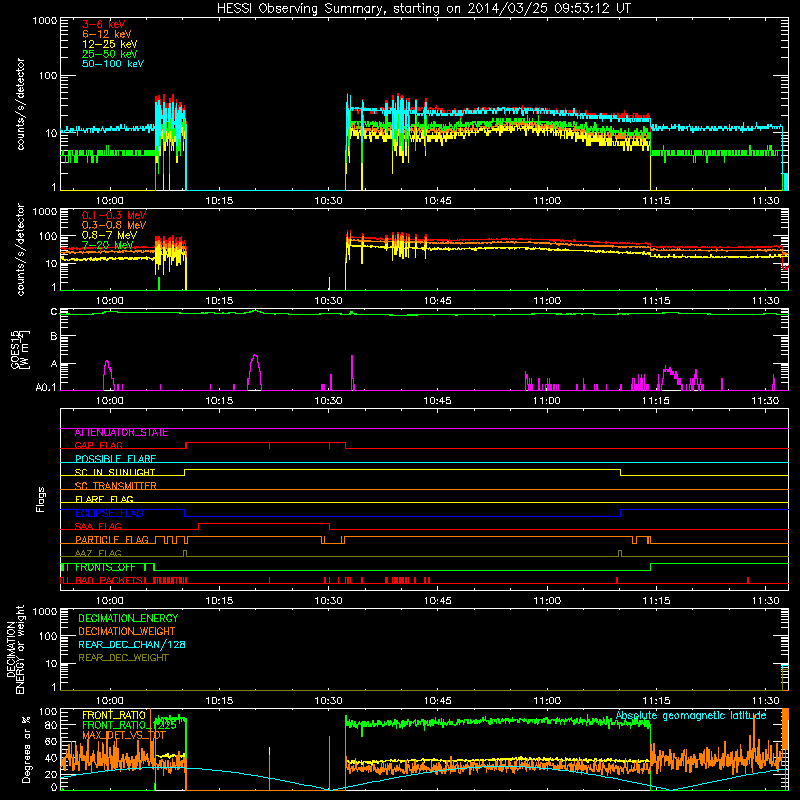Click the SC_IN_SUNLIGHT step-down near 11:10
This screenshot has width=800, height=800.
point(620,472)
